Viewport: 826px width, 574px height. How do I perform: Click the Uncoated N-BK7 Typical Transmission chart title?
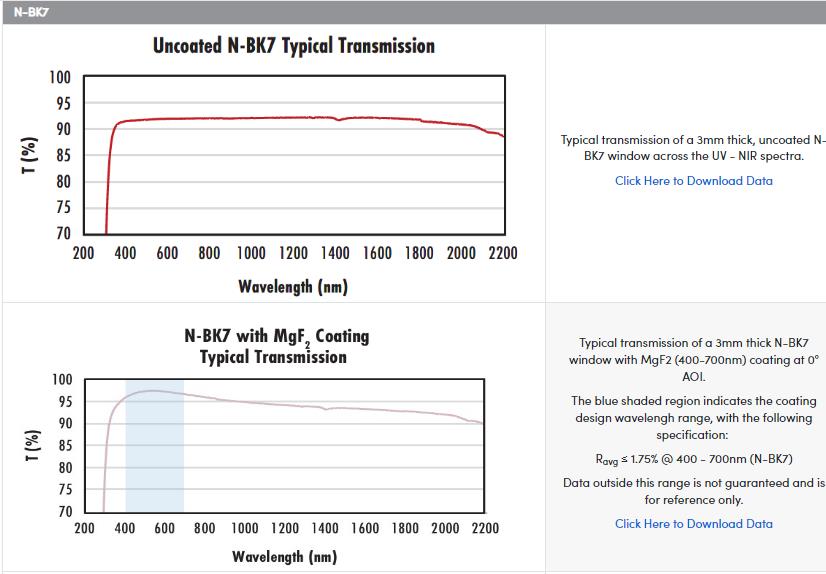pyautogui.click(x=293, y=46)
